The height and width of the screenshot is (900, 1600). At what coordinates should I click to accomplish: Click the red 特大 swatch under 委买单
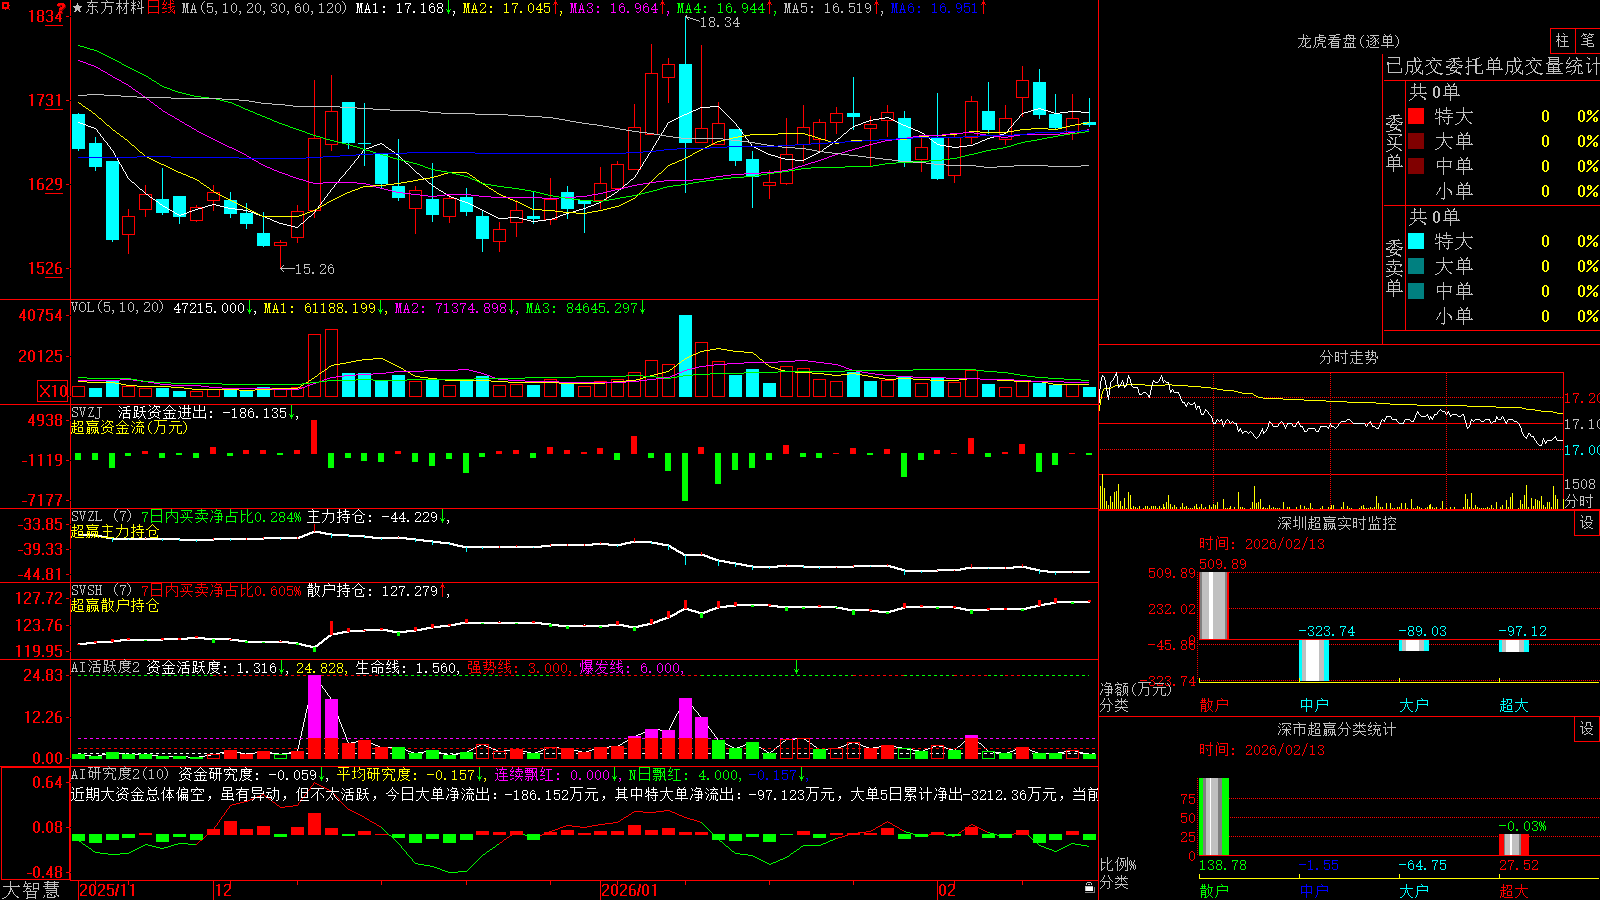pos(1416,116)
